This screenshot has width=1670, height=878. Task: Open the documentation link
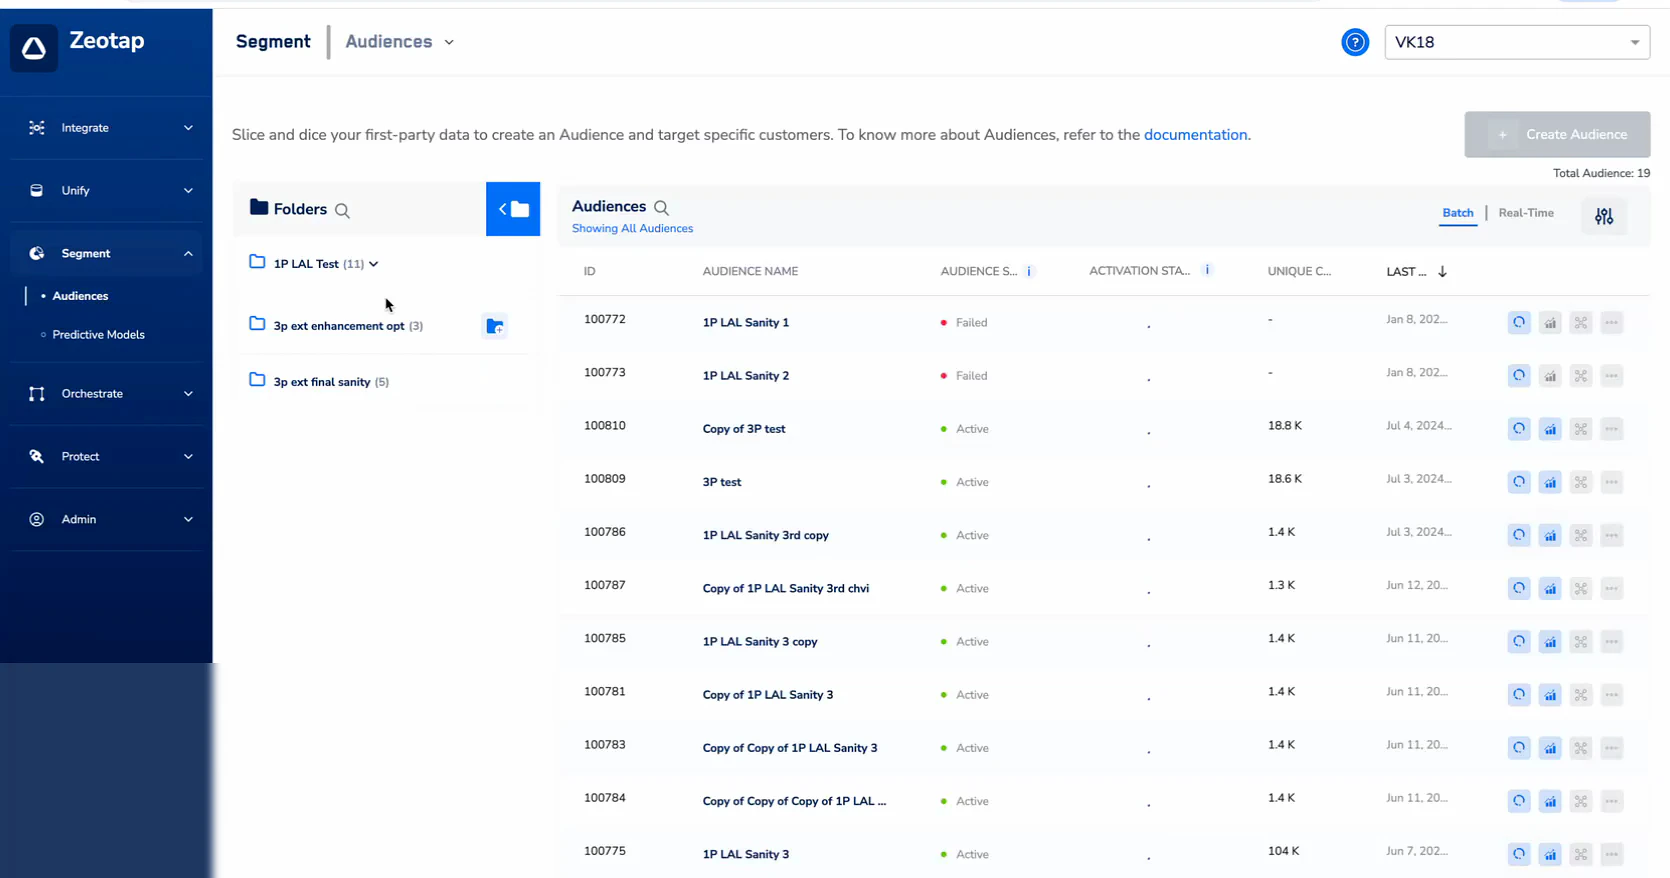1195,135
